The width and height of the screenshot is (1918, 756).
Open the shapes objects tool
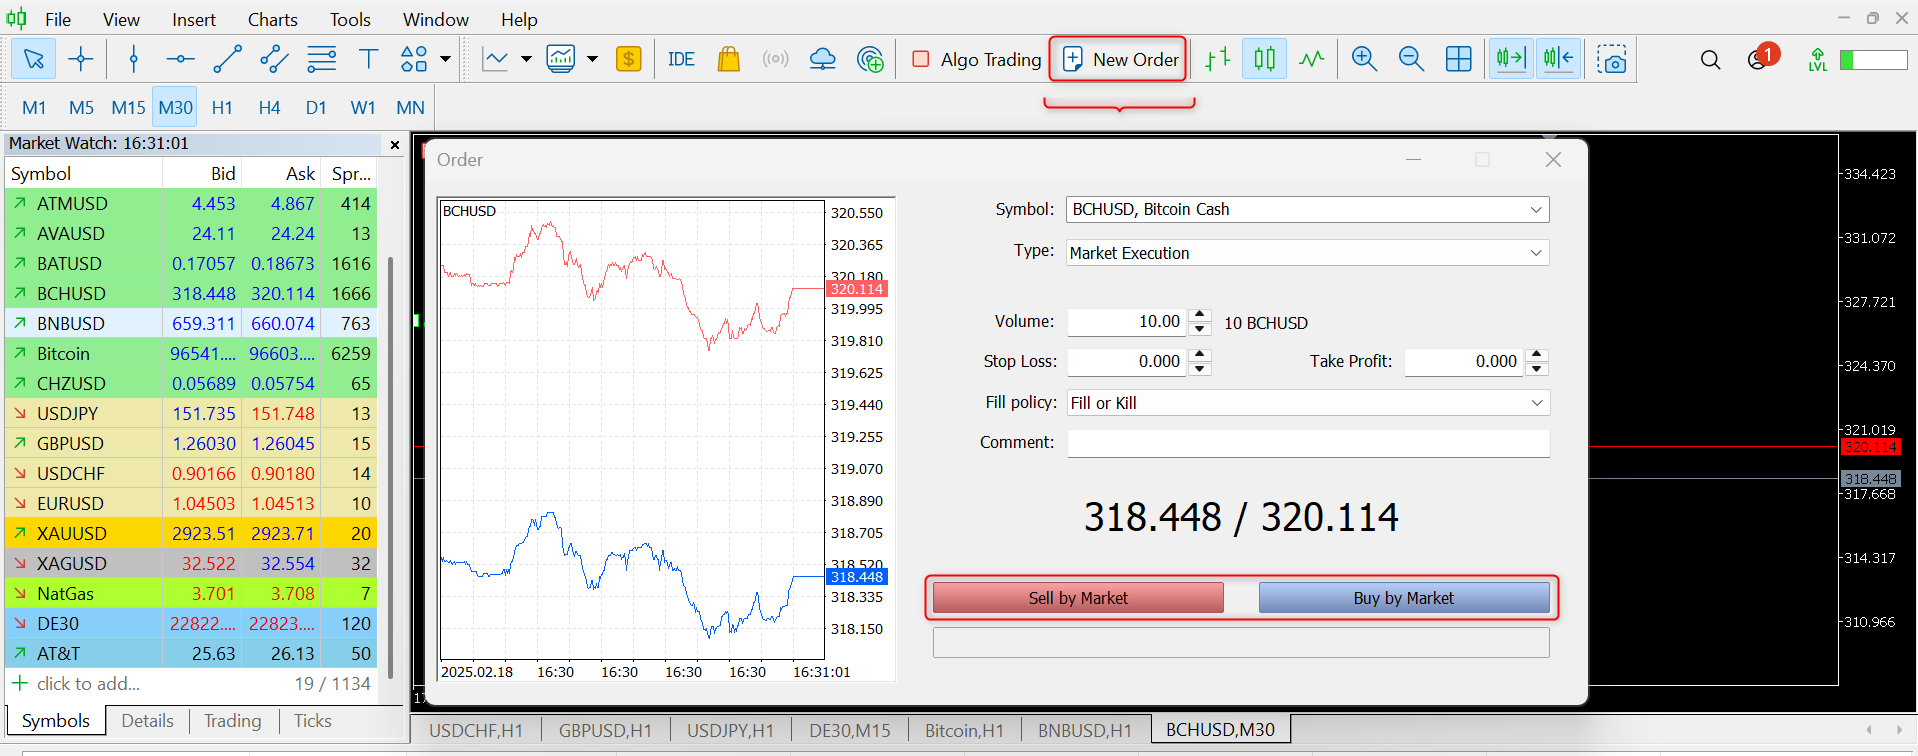point(414,59)
